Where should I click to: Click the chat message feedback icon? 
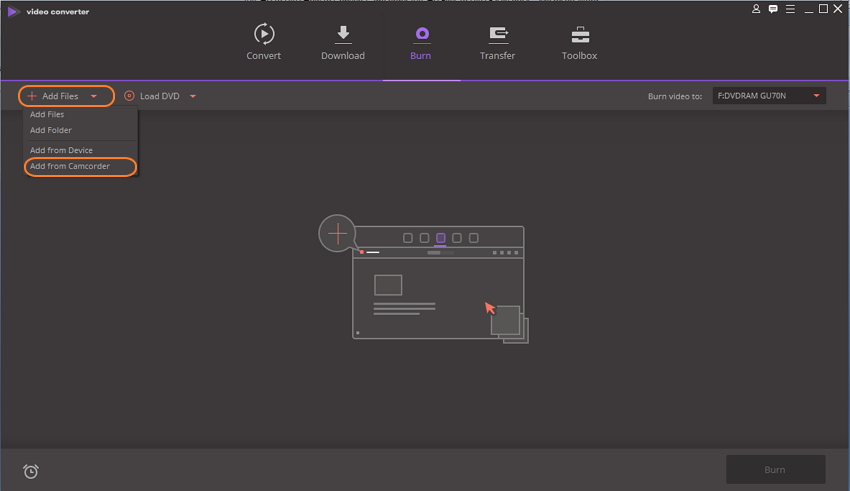[x=773, y=9]
